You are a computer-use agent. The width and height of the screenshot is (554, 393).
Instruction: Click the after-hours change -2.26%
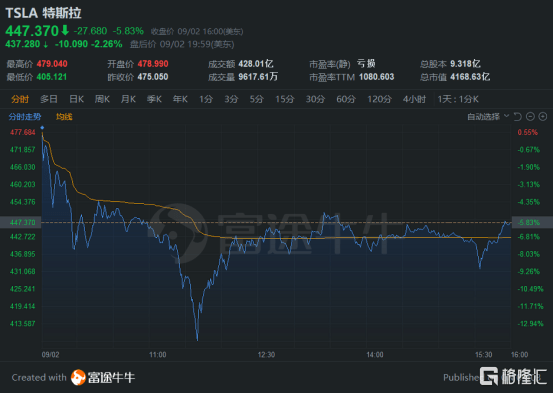click(107, 44)
